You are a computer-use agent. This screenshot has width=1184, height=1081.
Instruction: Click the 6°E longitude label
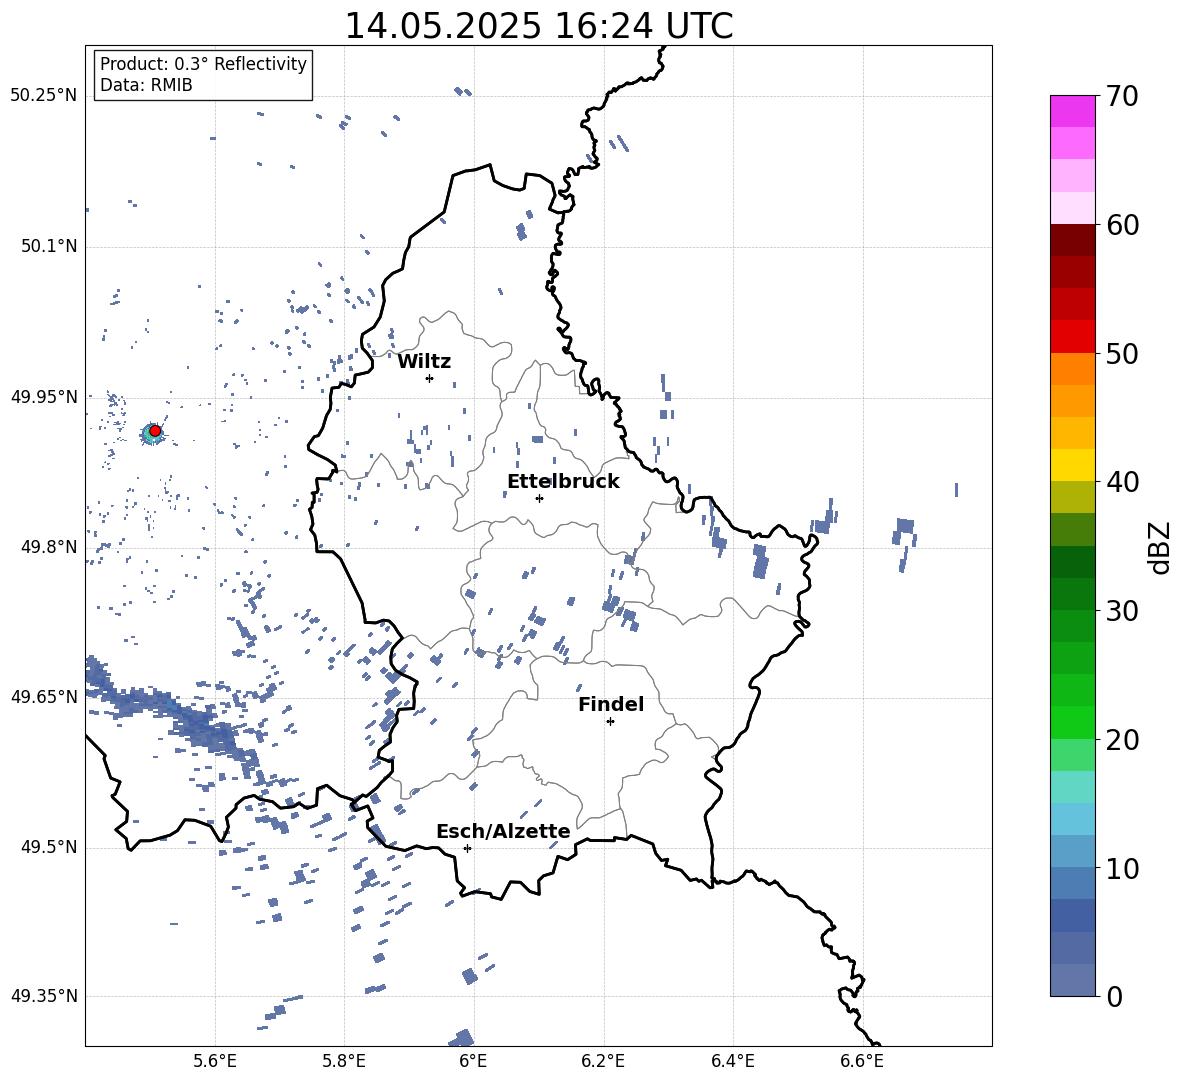(473, 1062)
